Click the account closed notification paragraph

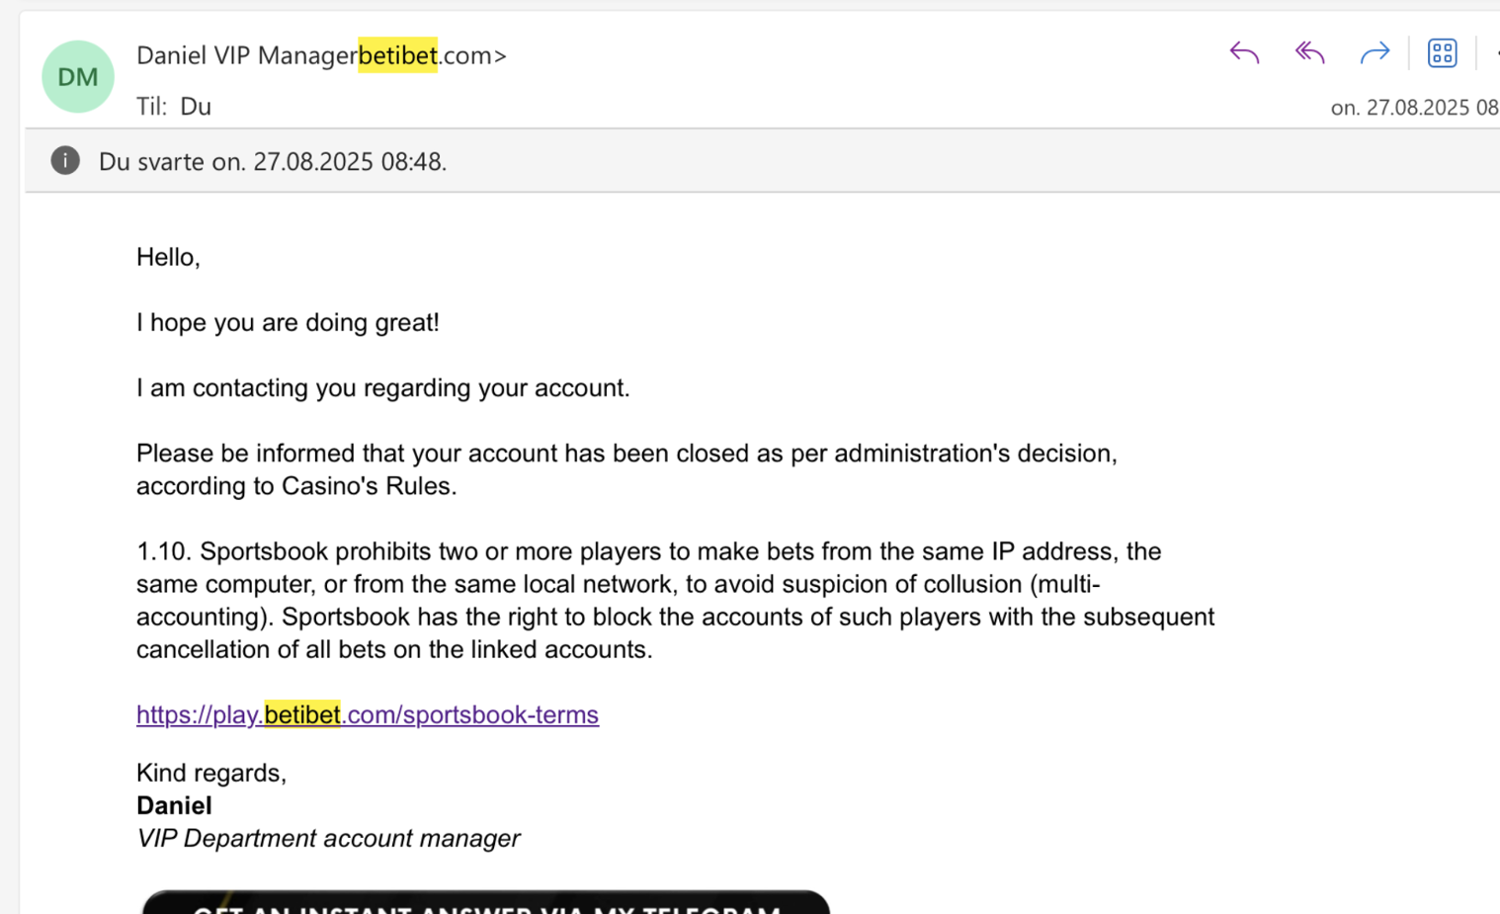(626, 469)
